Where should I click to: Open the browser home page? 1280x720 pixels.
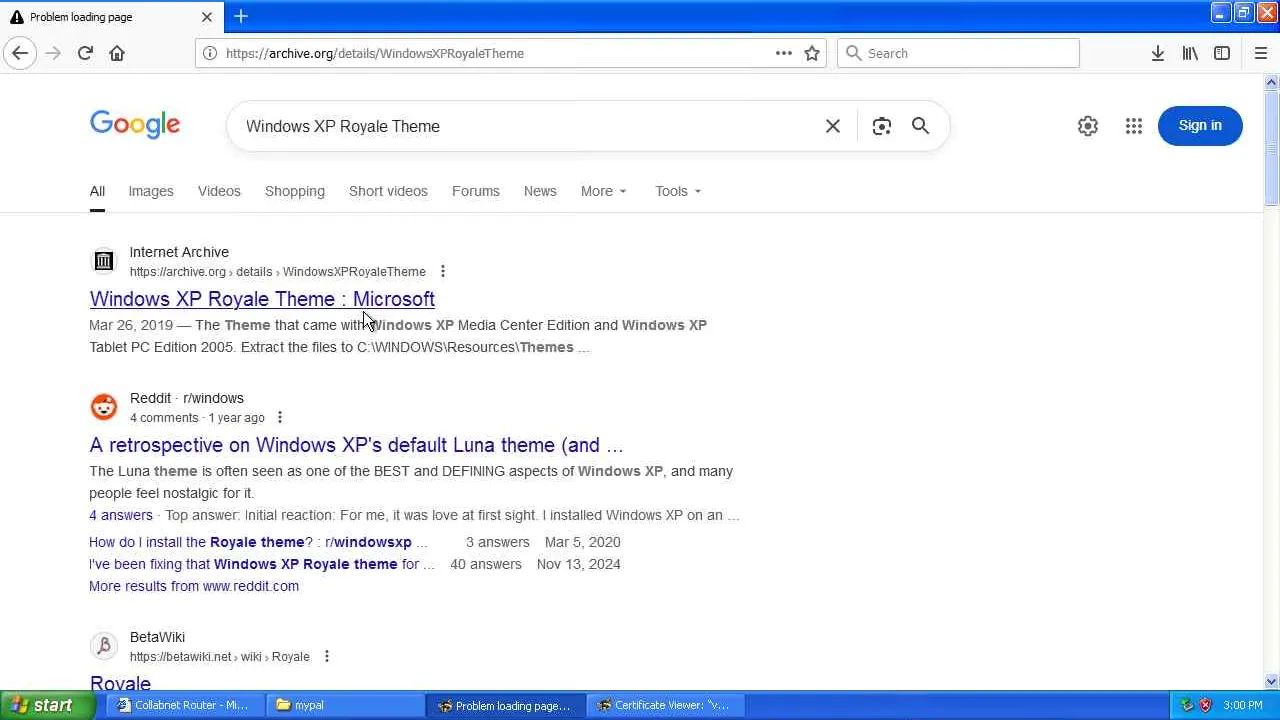click(x=117, y=53)
